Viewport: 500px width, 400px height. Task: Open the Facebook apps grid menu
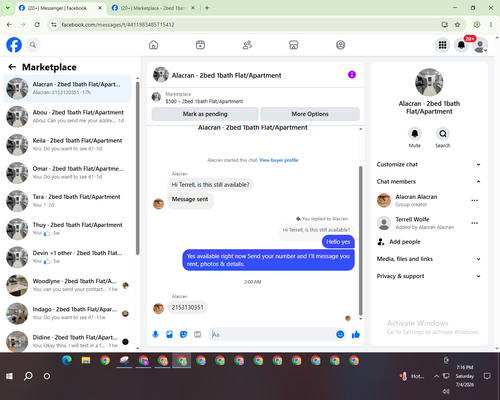(x=442, y=45)
